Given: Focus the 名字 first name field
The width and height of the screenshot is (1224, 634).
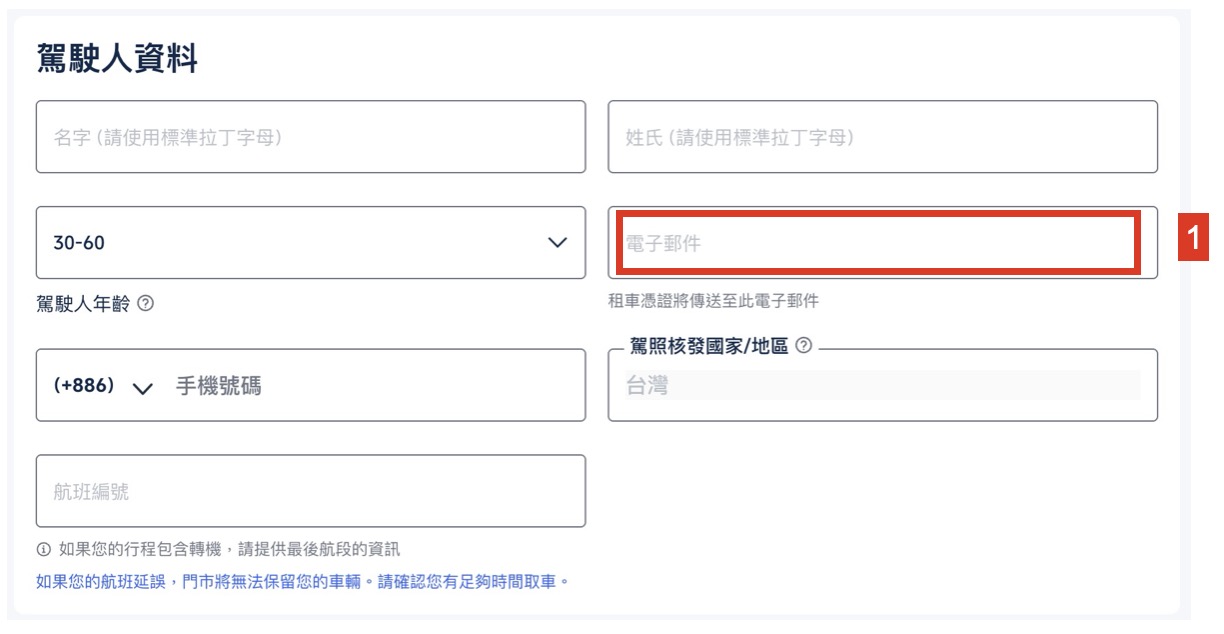Looking at the screenshot, I should point(310,137).
